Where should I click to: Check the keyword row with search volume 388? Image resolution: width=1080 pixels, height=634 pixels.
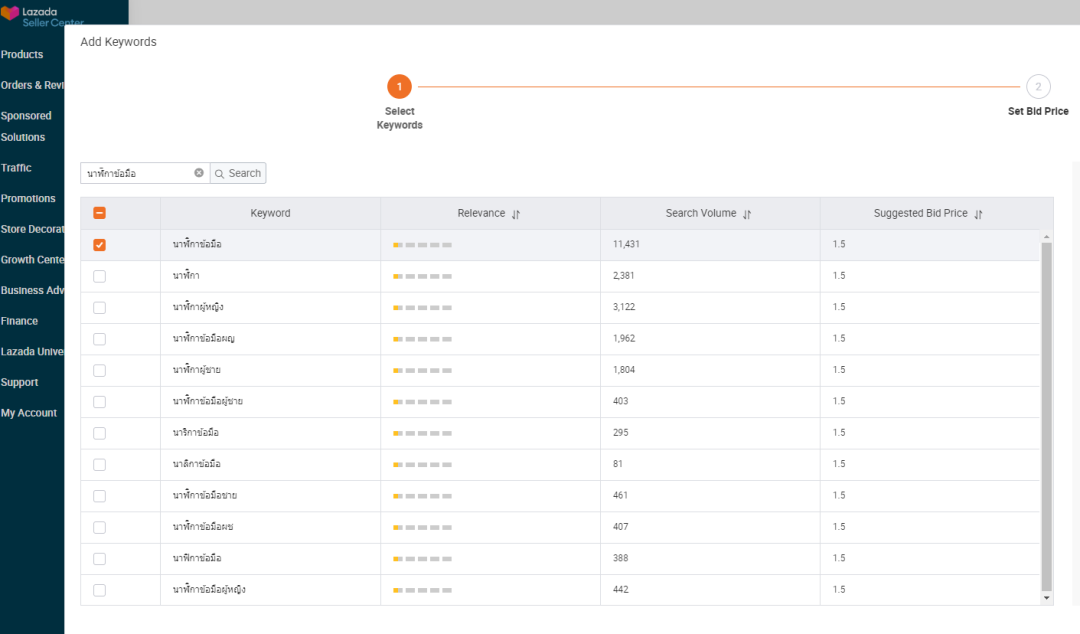[x=99, y=559]
